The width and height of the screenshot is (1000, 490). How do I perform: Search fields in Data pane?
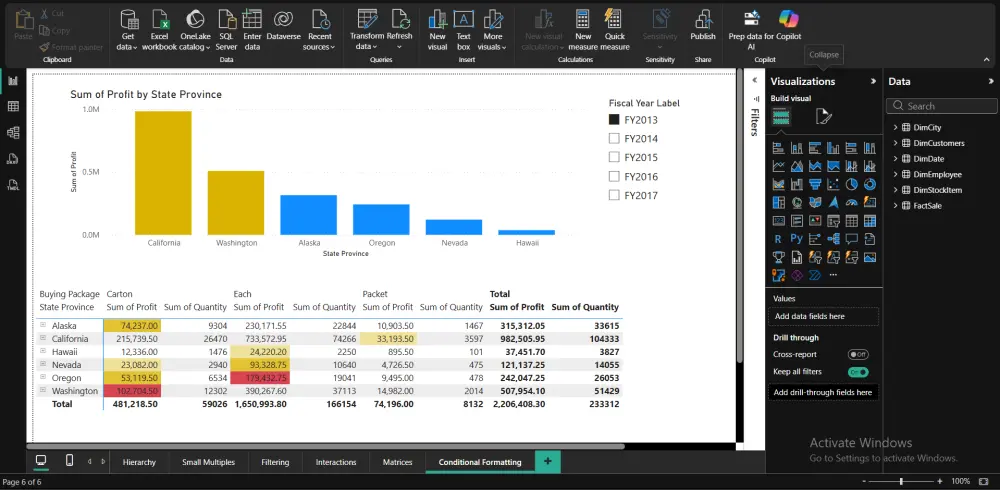941,106
